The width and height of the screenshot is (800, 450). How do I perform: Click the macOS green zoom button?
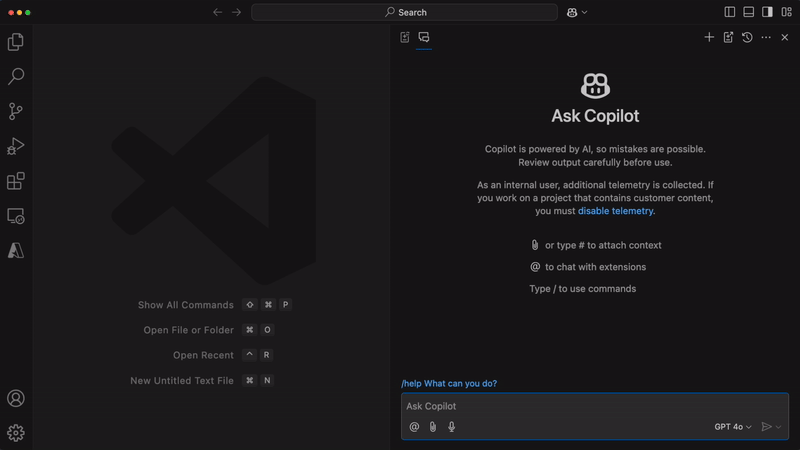click(28, 12)
